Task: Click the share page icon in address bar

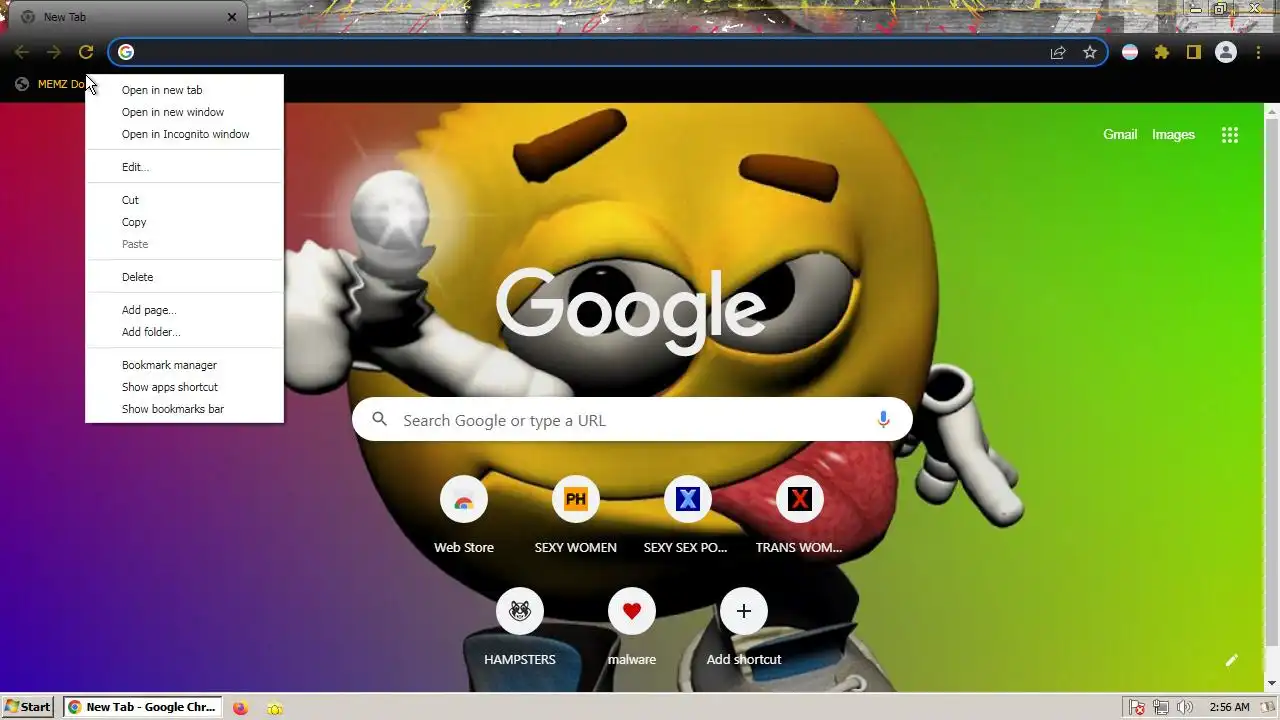Action: [1058, 52]
